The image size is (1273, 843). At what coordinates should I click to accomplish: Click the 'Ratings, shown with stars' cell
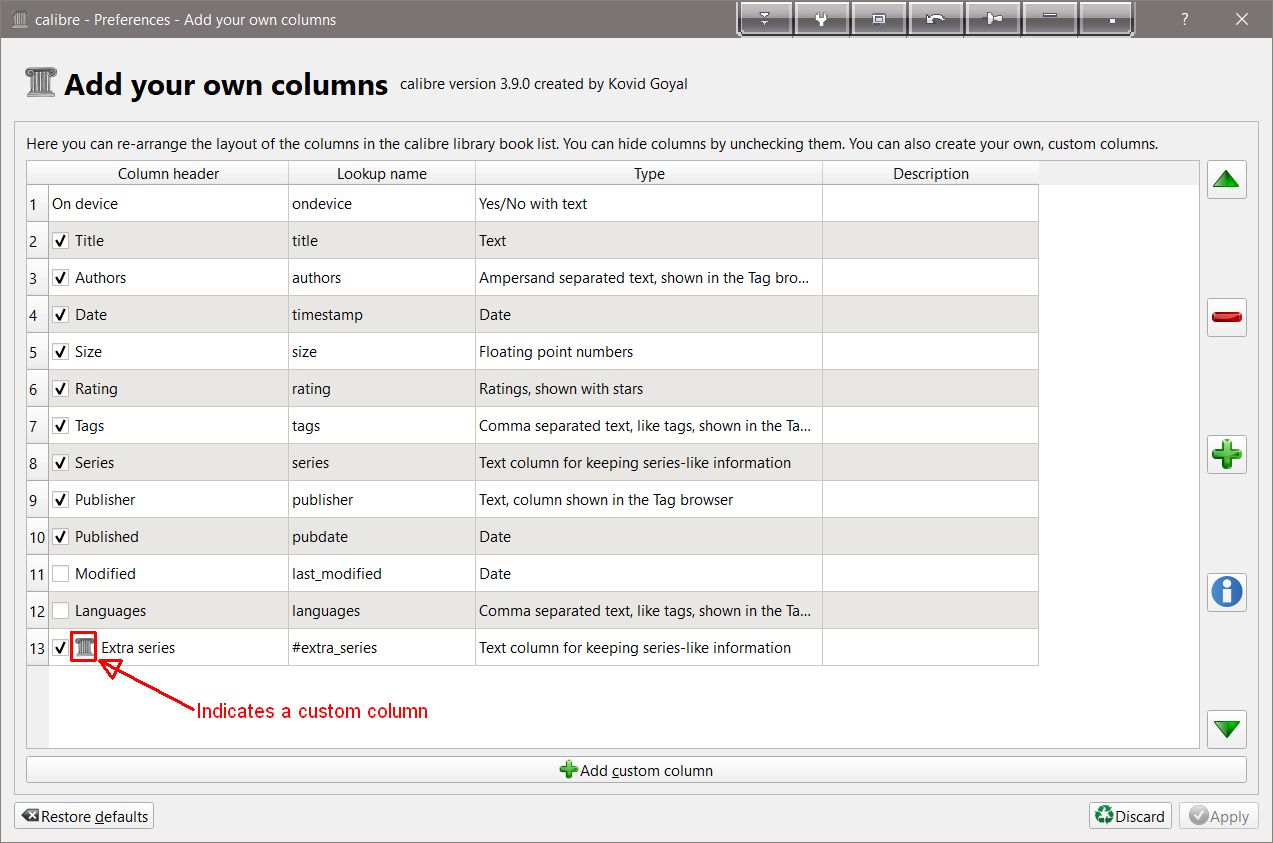click(x=649, y=389)
